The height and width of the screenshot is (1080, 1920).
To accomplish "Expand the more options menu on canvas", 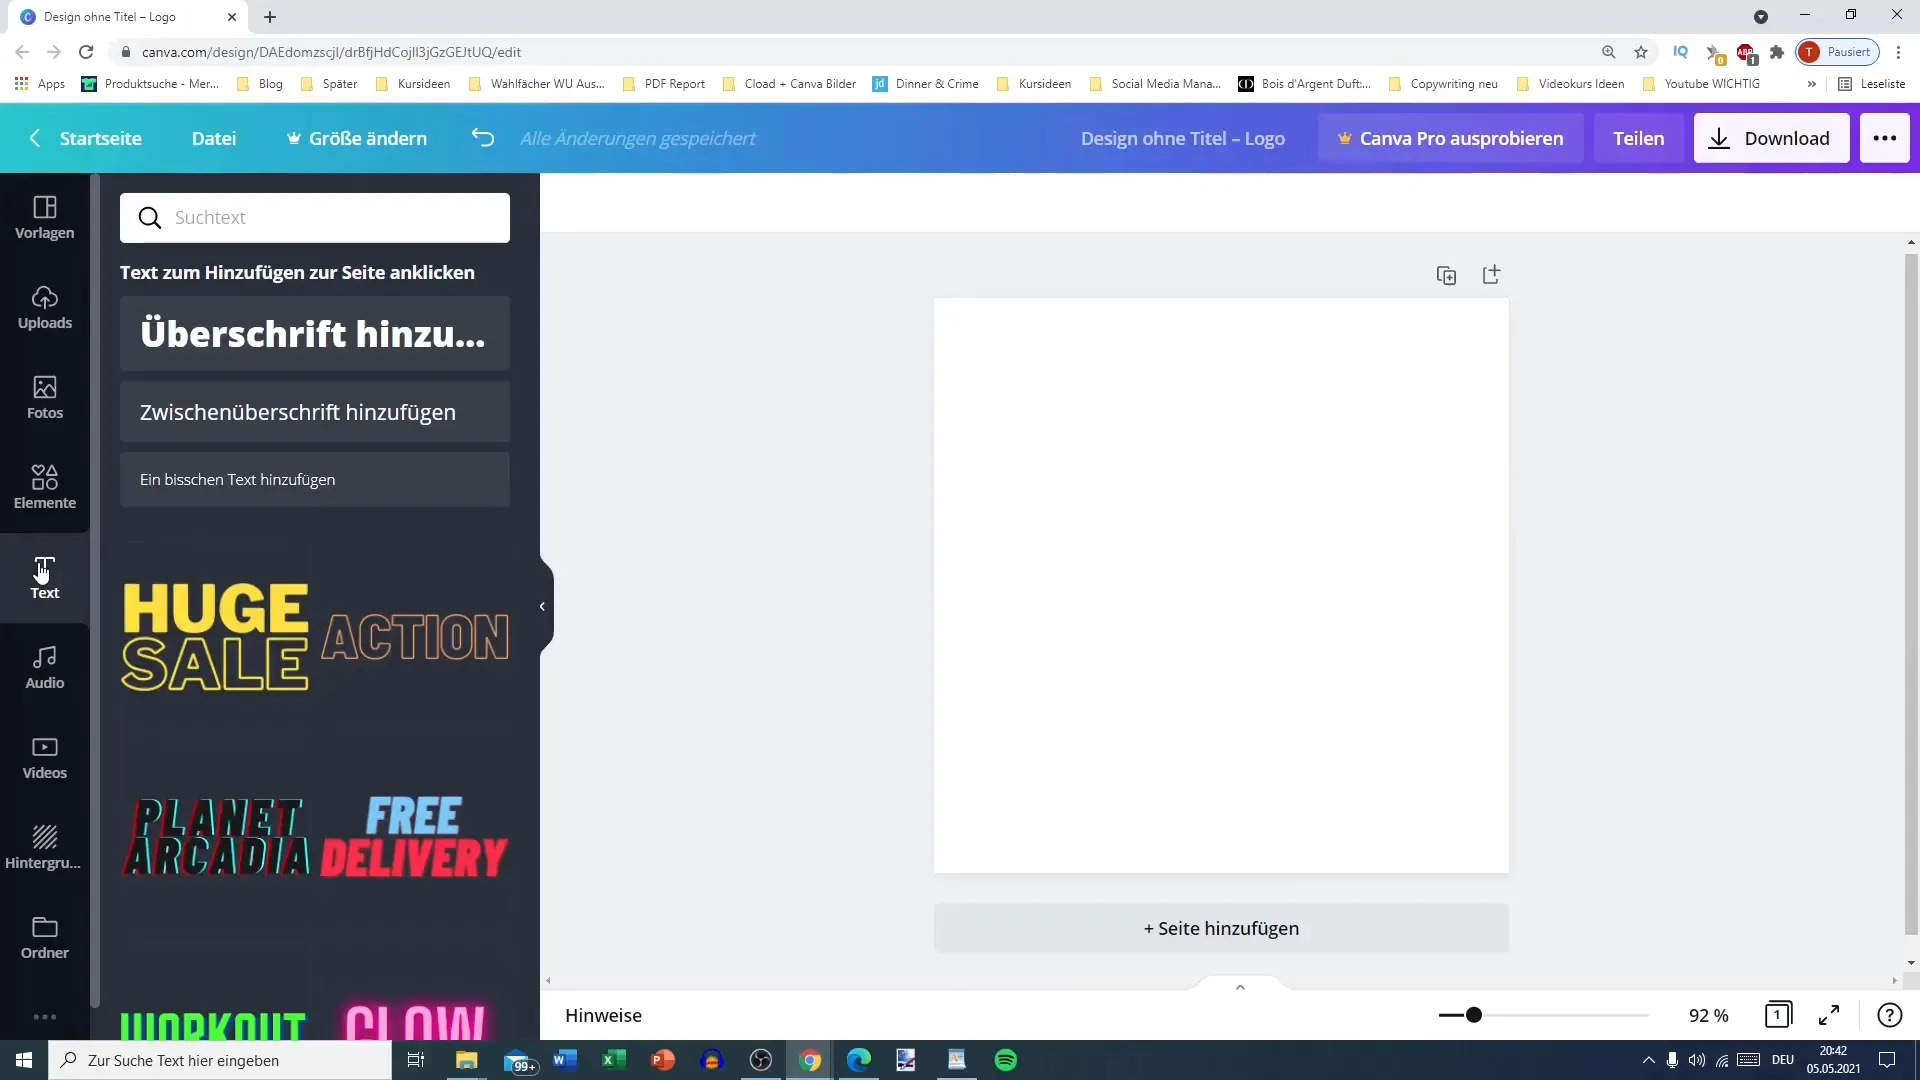I will point(1884,137).
